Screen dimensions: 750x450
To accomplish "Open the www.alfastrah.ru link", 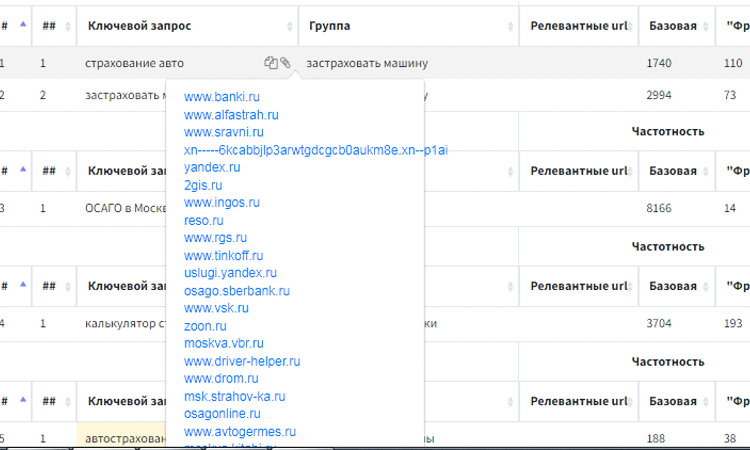I will pos(231,114).
